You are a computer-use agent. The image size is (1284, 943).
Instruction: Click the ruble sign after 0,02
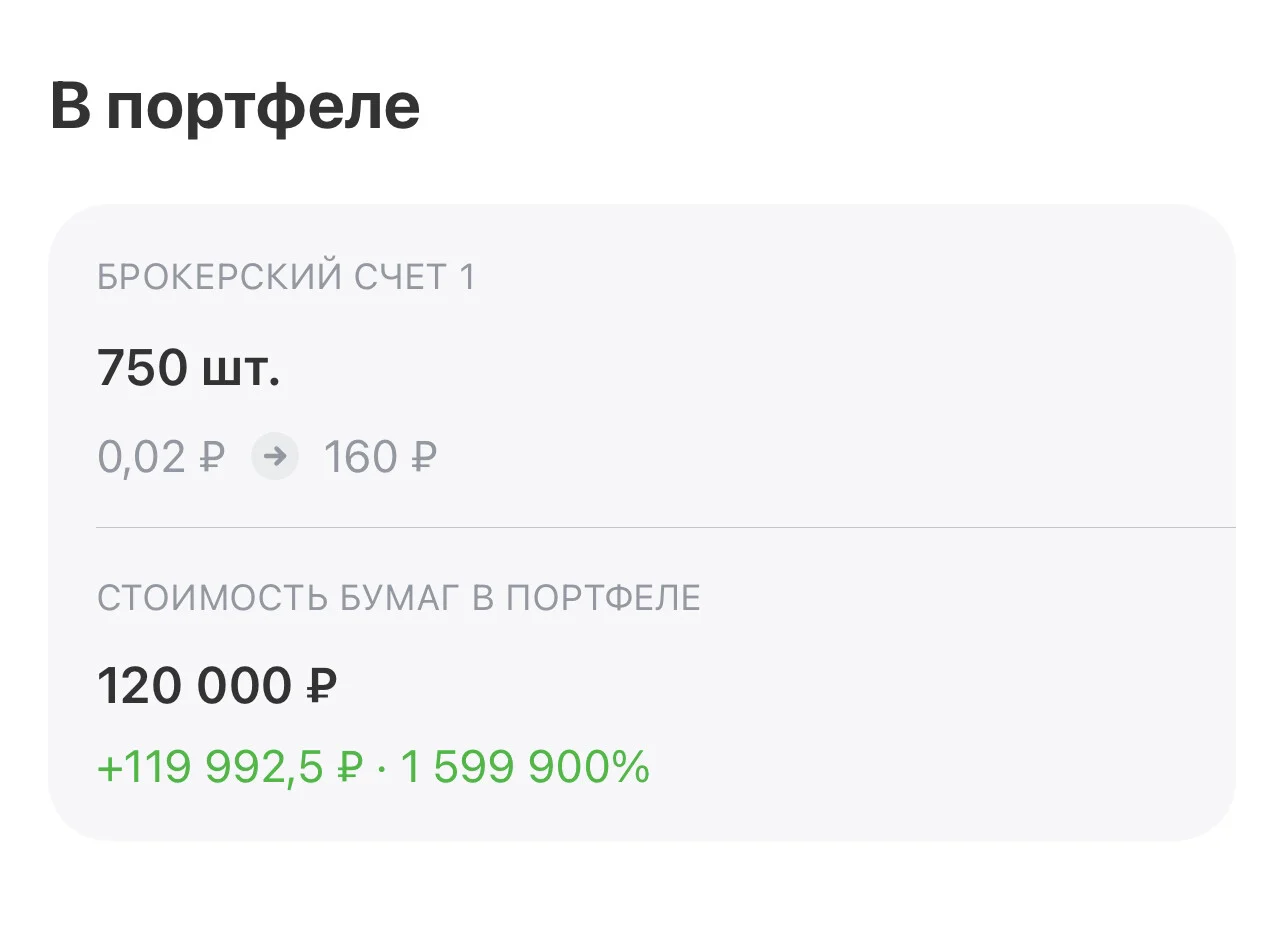(210, 458)
